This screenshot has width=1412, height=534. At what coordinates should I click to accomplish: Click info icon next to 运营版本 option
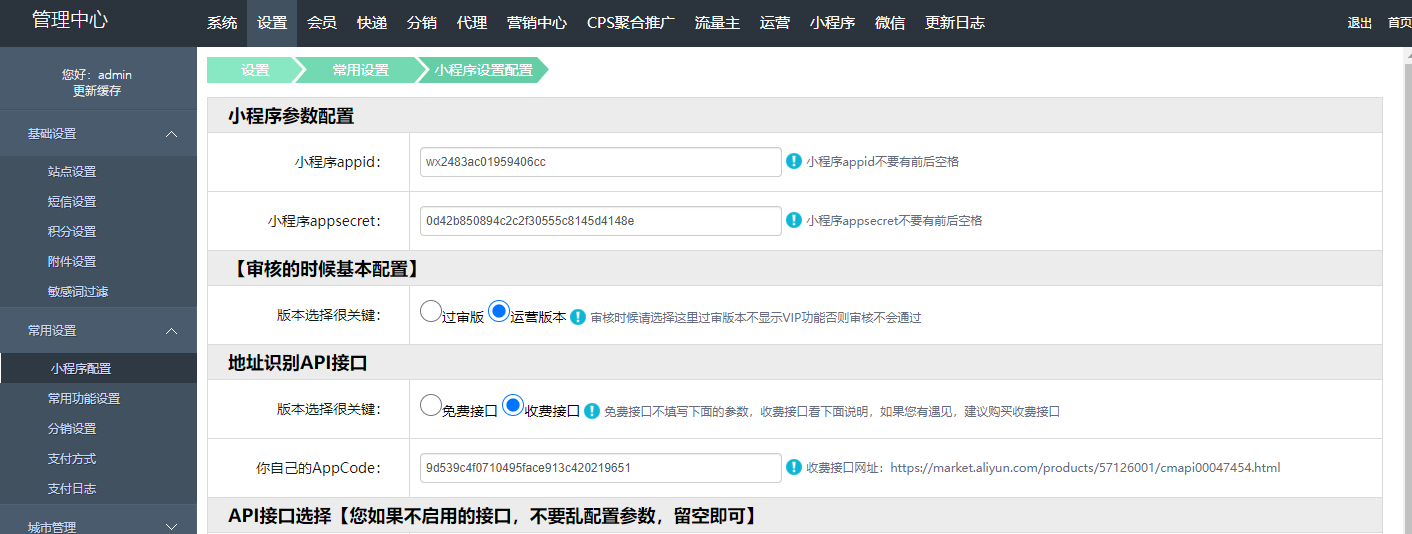[578, 317]
